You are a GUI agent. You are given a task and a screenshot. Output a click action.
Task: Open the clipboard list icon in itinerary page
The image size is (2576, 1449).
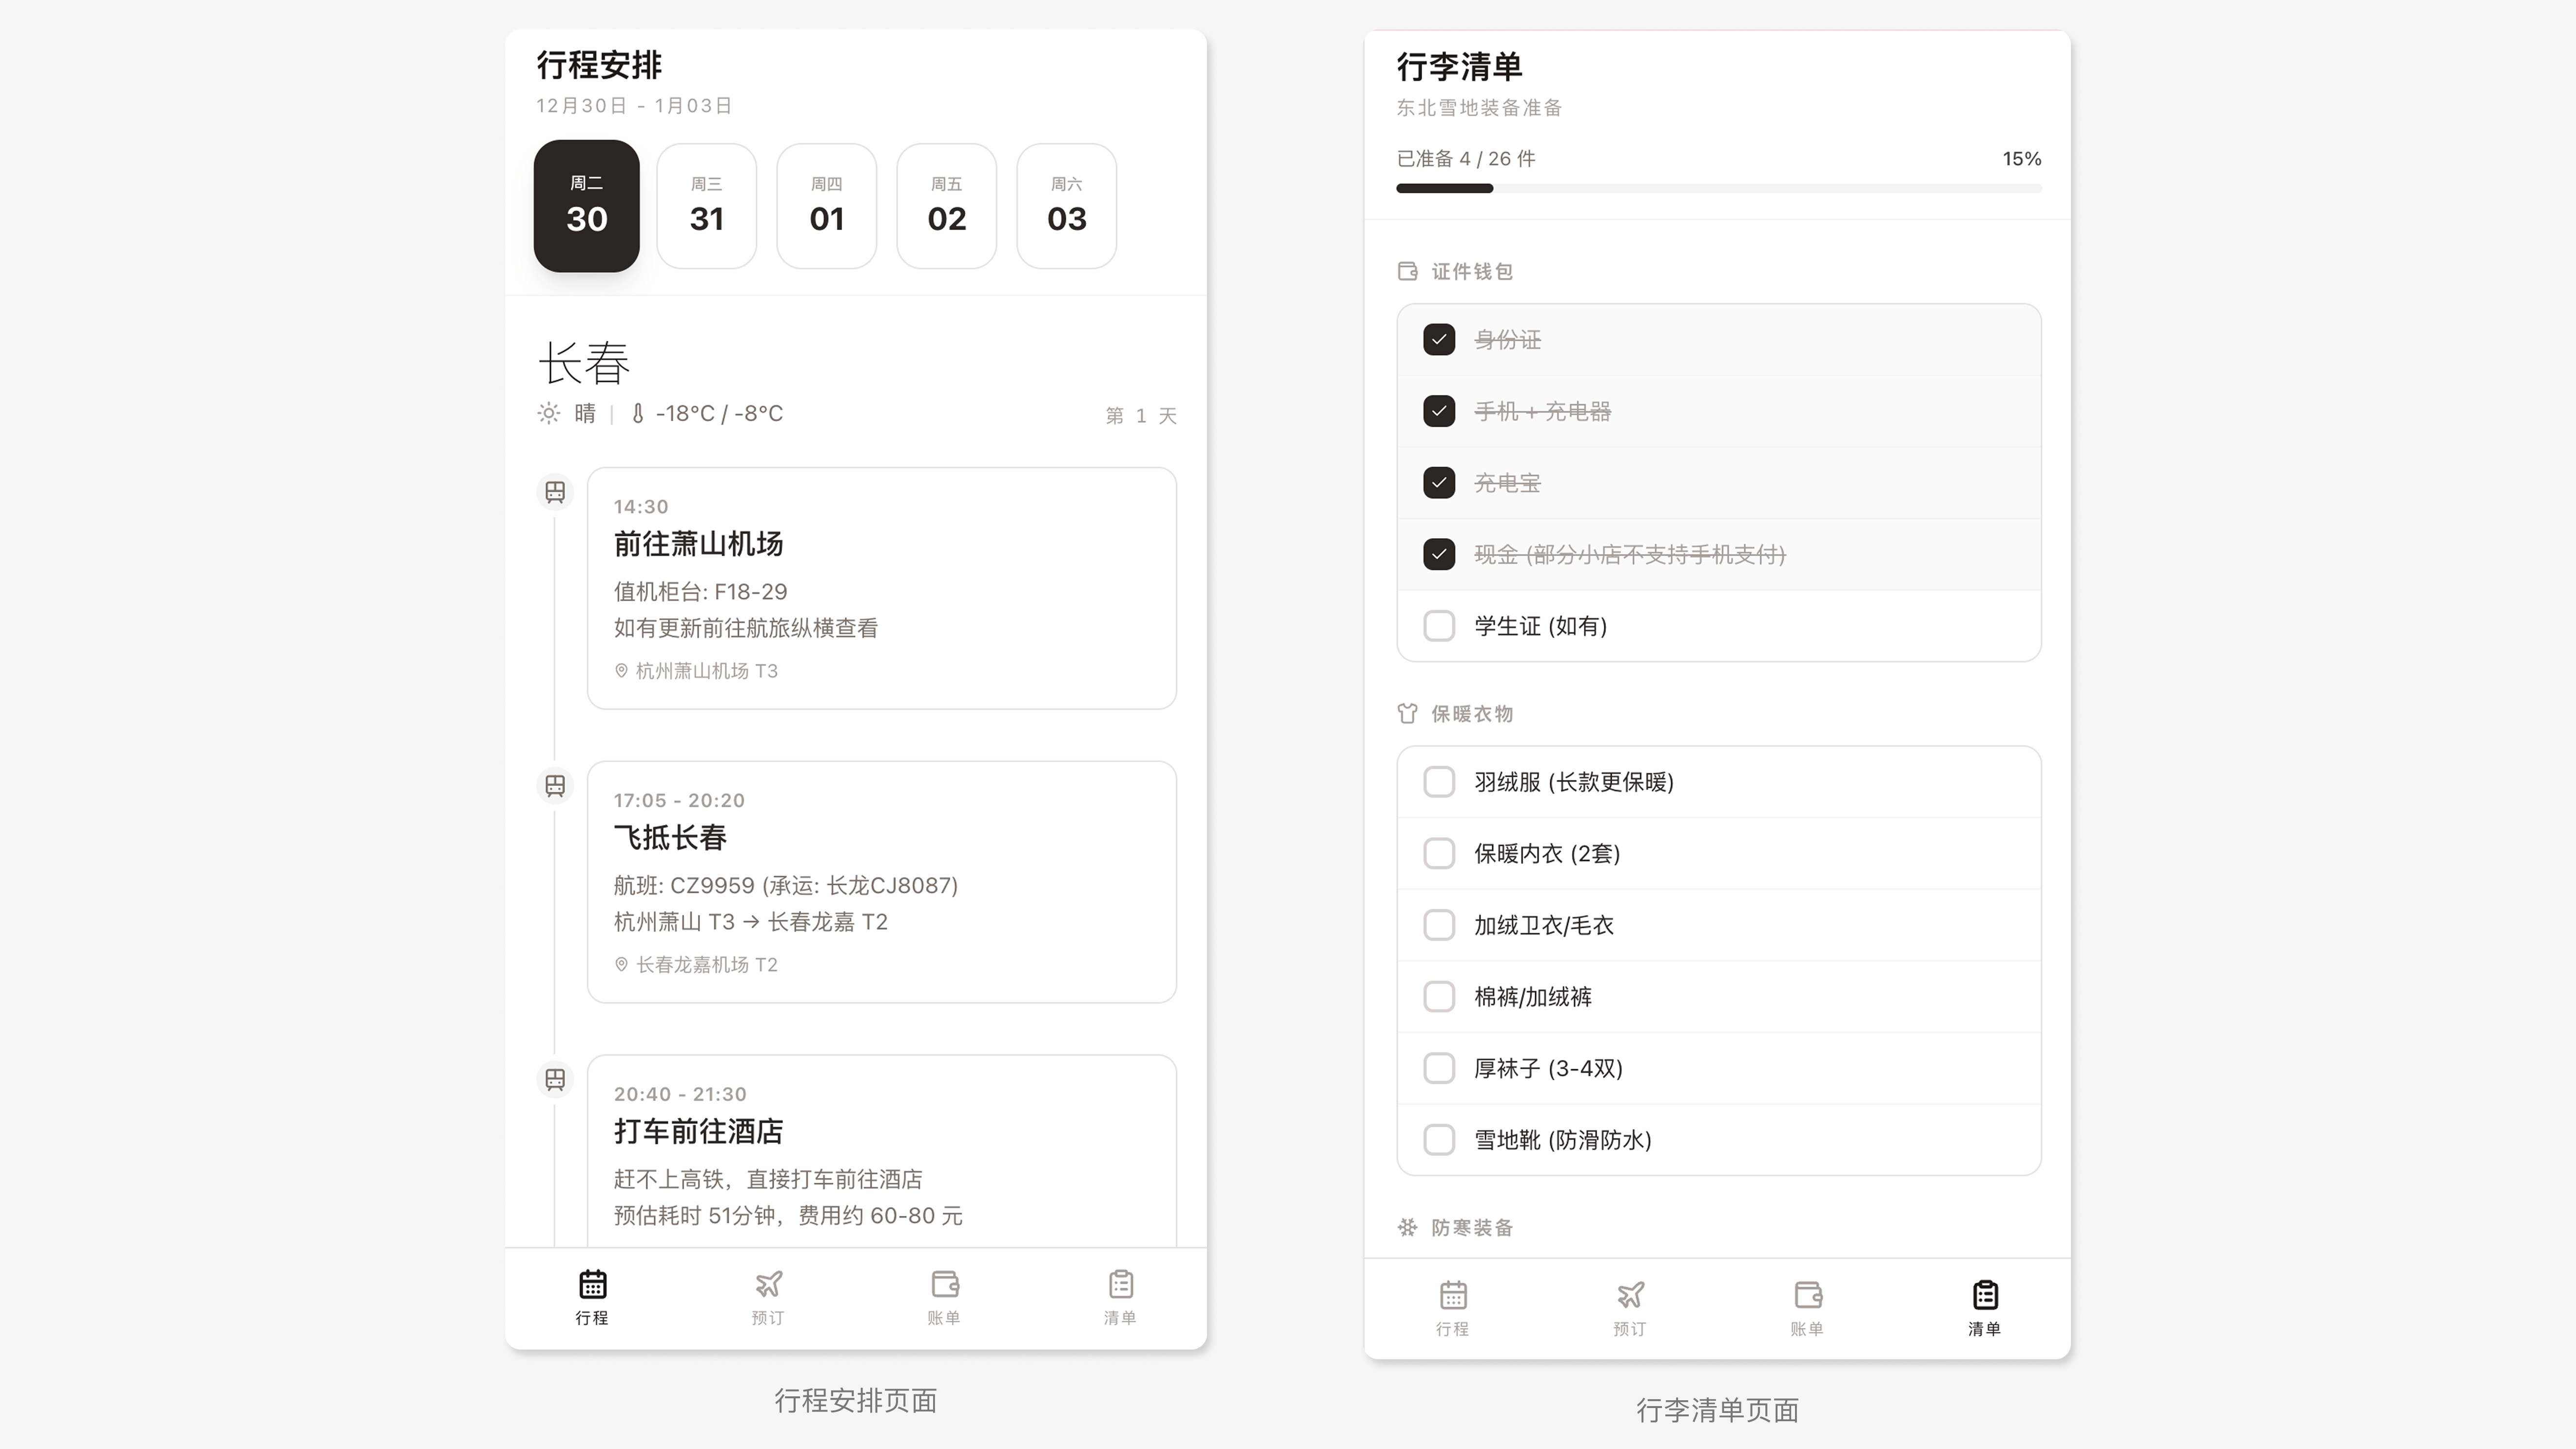pos(1120,1284)
